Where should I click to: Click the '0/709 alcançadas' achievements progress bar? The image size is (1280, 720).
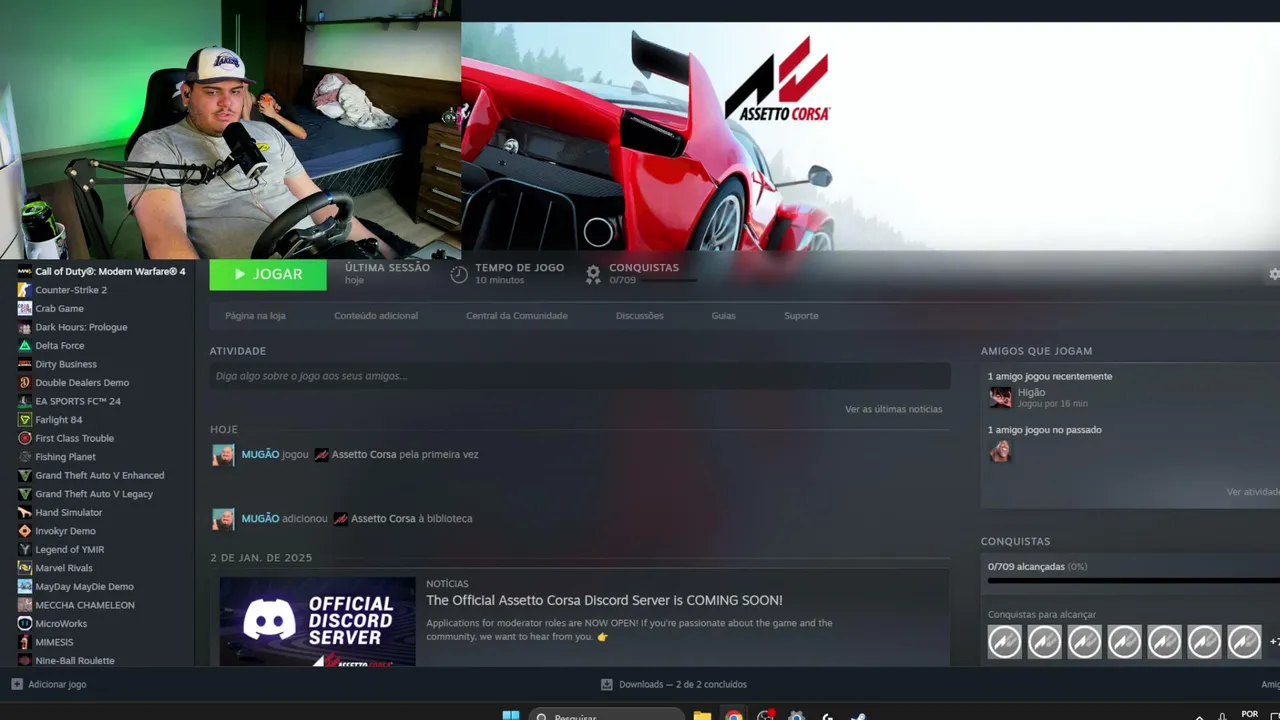coord(1133,580)
